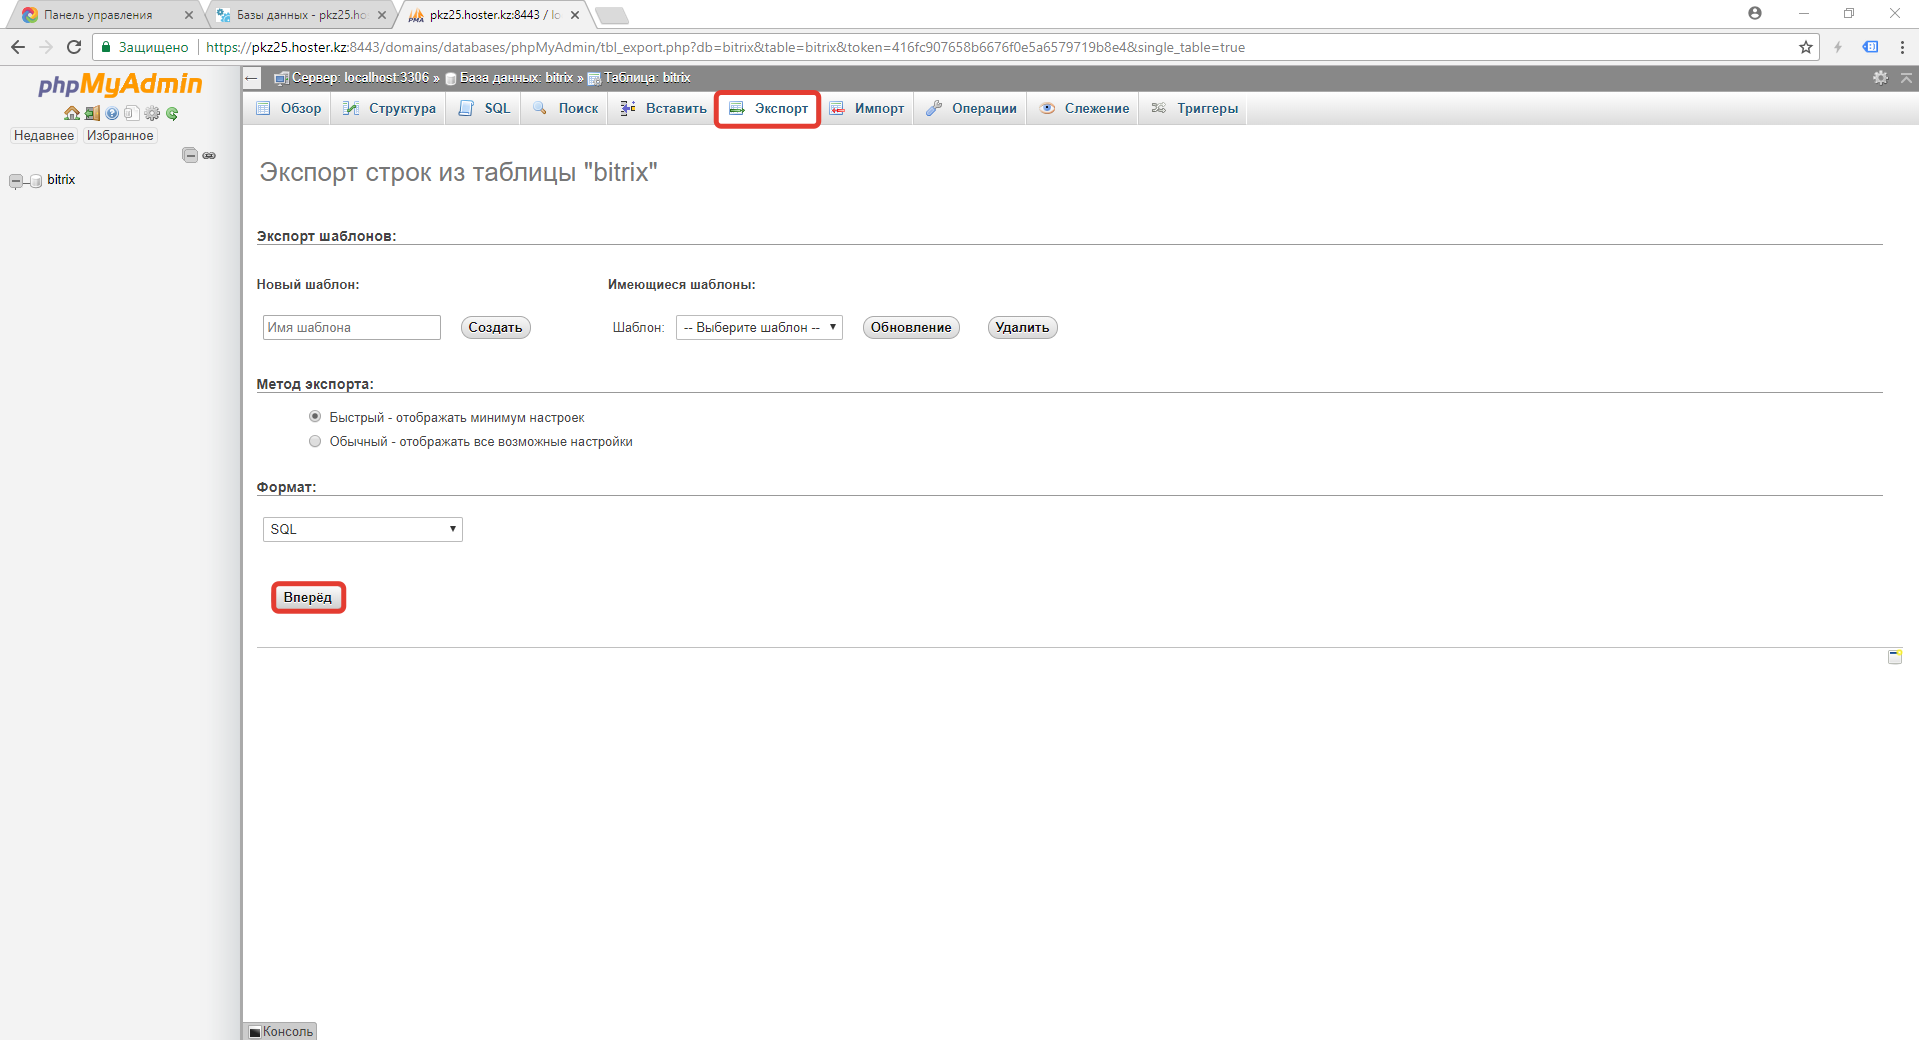
Task: Click the Обновление template button
Action: pos(911,328)
